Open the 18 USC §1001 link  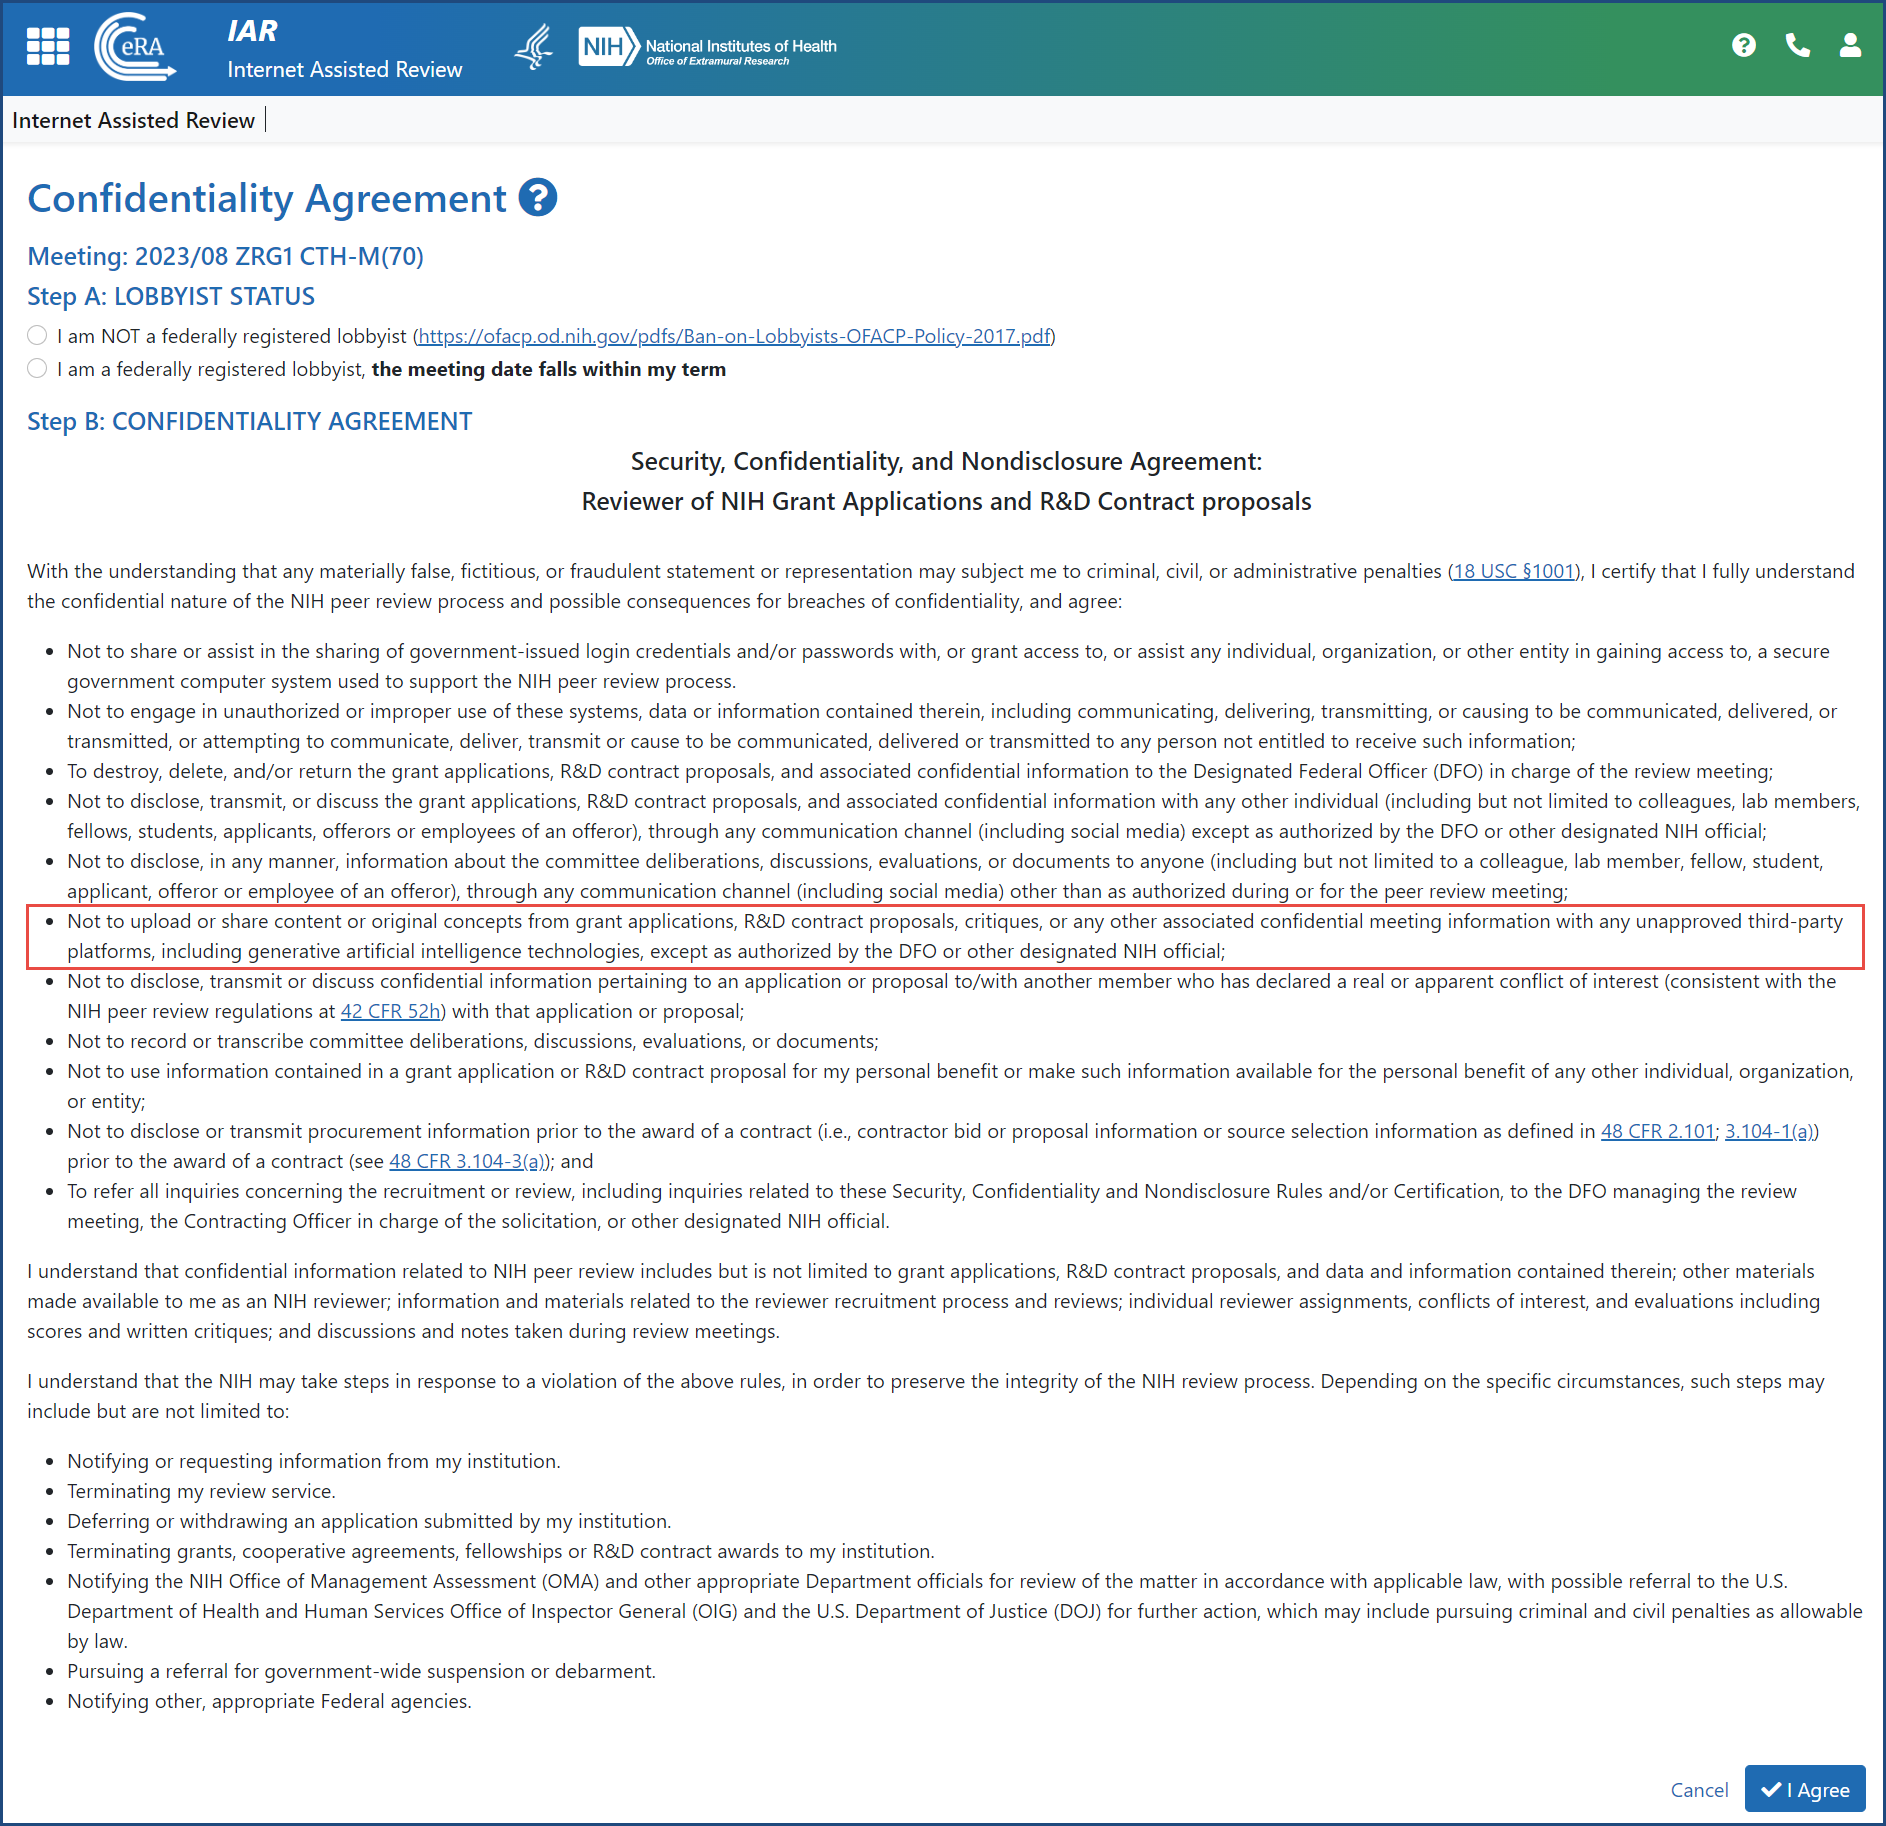point(1514,571)
